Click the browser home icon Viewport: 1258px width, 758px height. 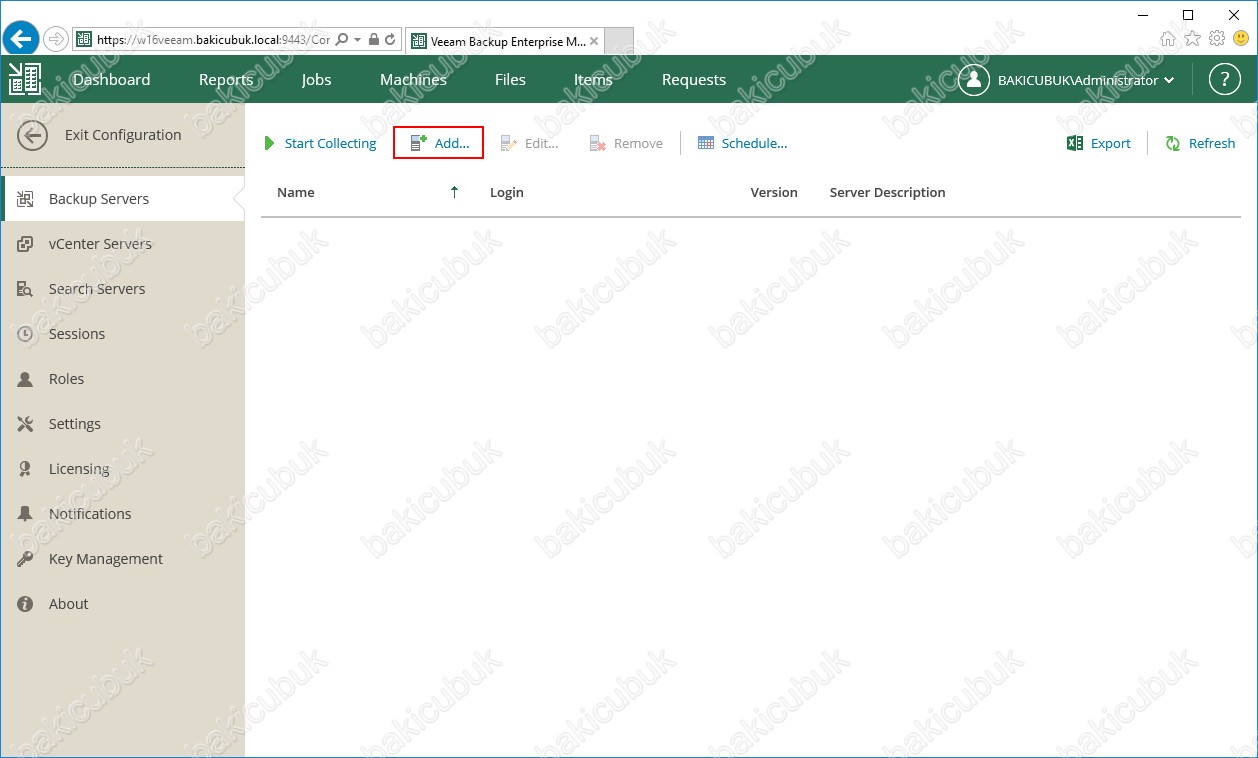(1168, 39)
